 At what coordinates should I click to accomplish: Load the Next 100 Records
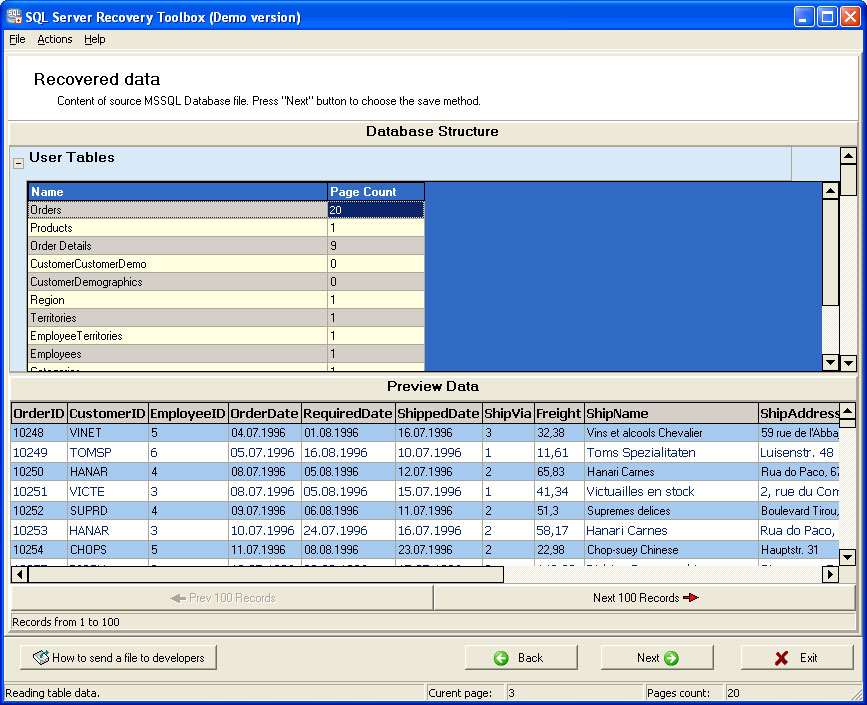[644, 598]
